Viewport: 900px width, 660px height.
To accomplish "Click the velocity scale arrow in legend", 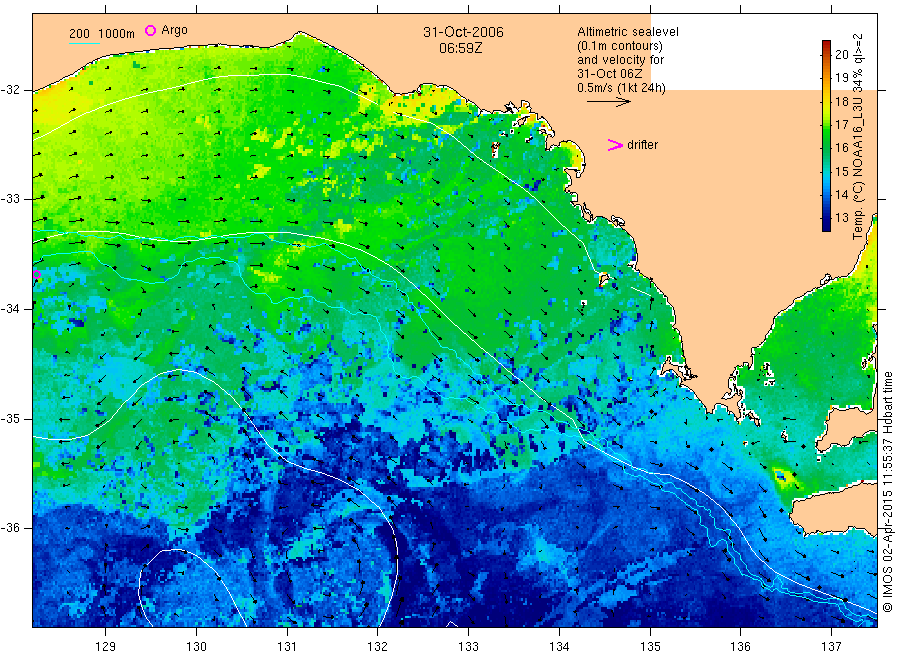I will (x=608, y=102).
